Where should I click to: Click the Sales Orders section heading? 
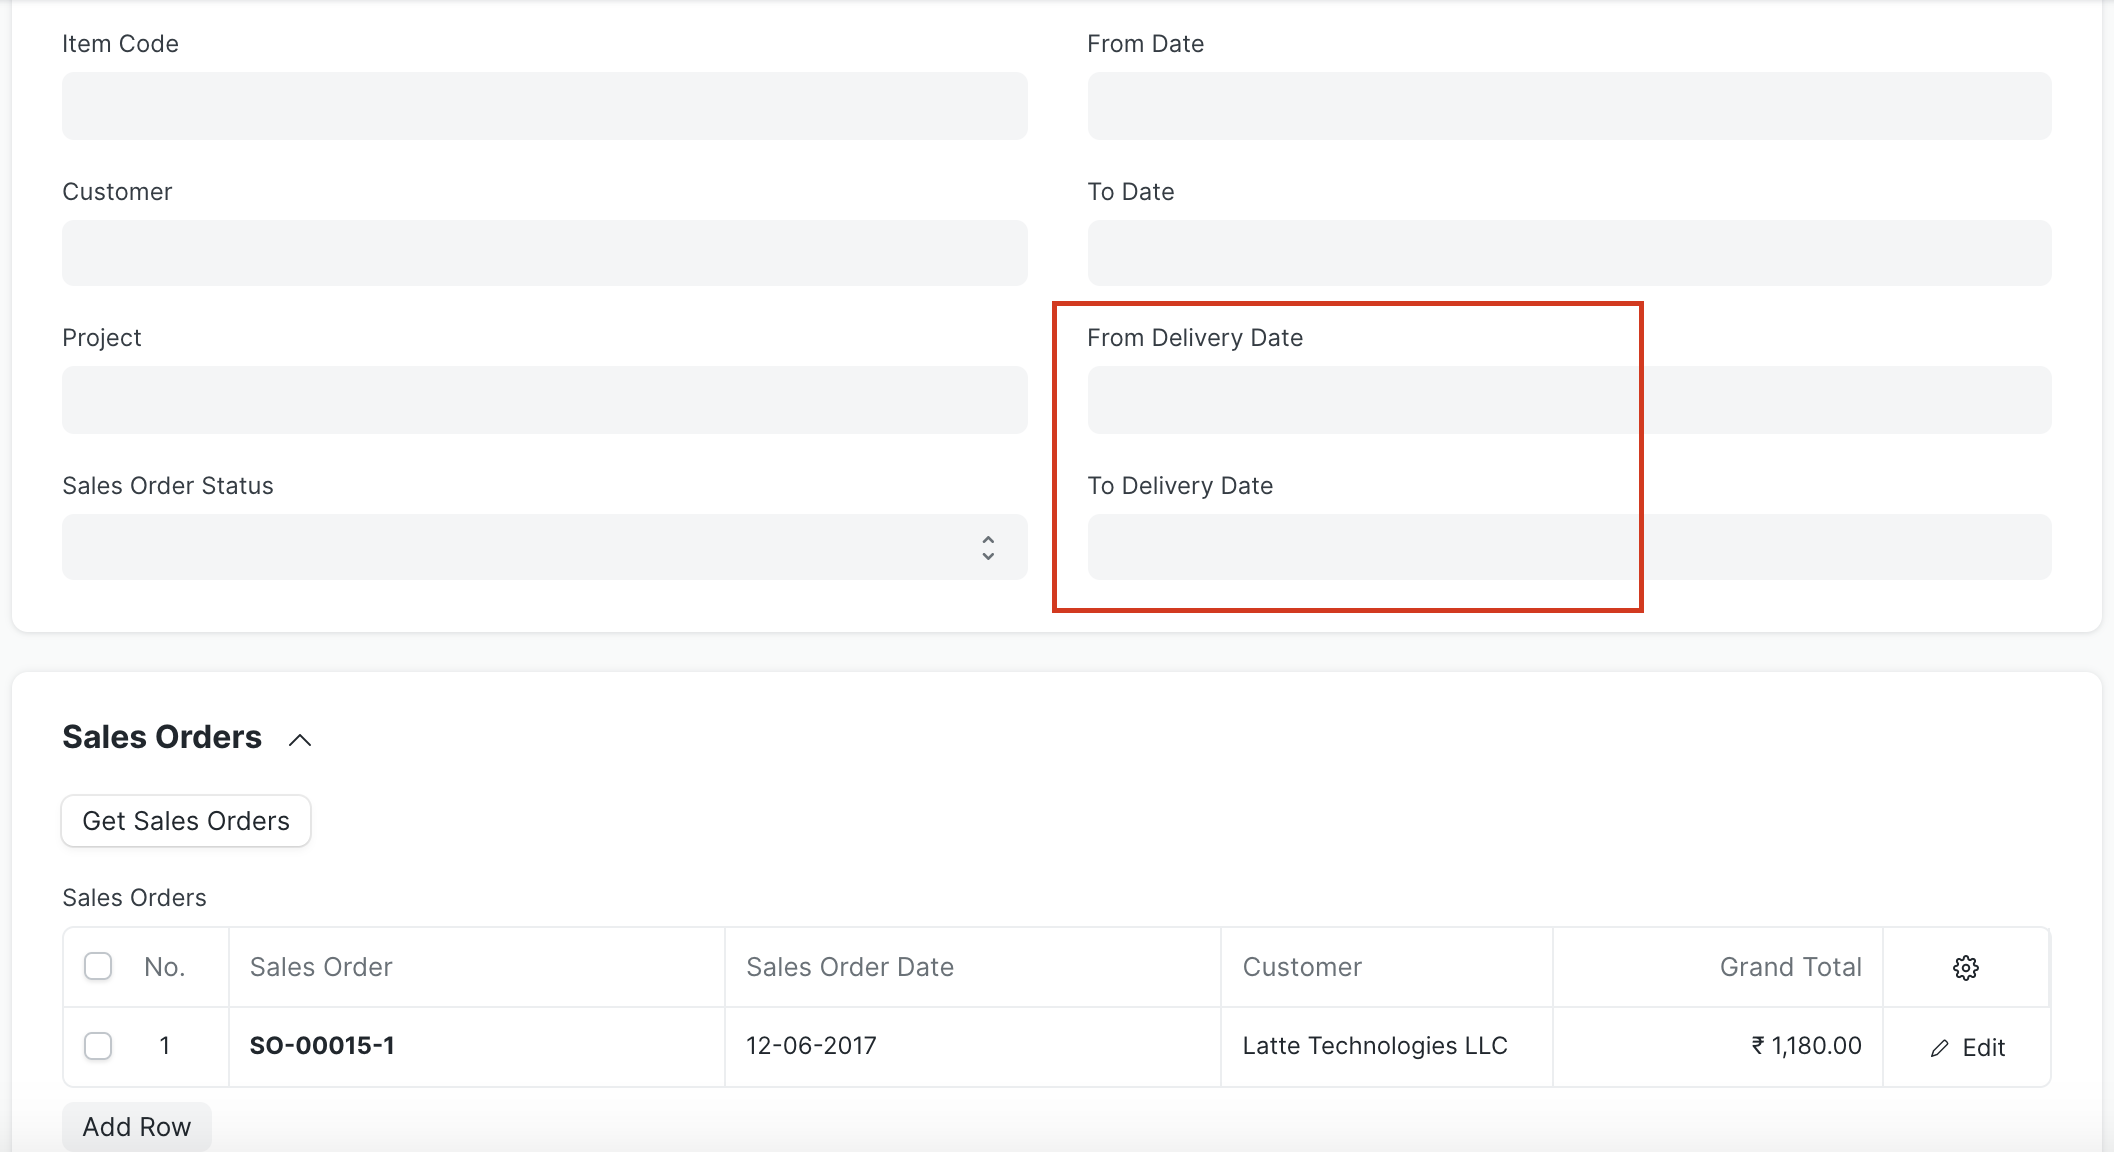(x=162, y=737)
